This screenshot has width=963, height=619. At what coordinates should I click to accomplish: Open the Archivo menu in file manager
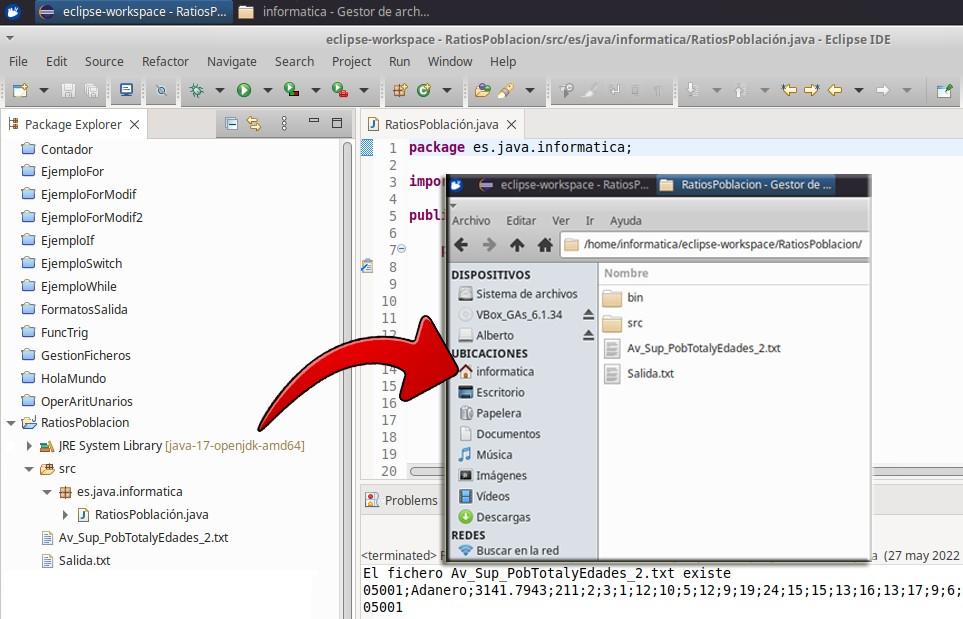point(471,220)
